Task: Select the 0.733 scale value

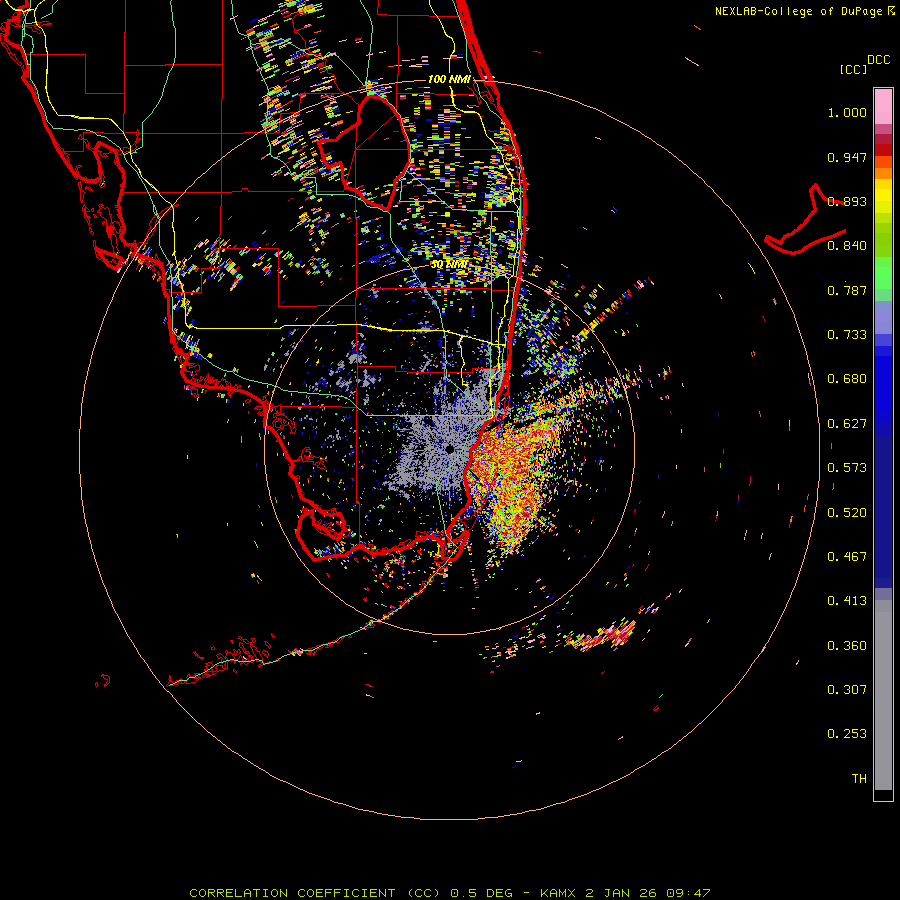Action: click(847, 335)
